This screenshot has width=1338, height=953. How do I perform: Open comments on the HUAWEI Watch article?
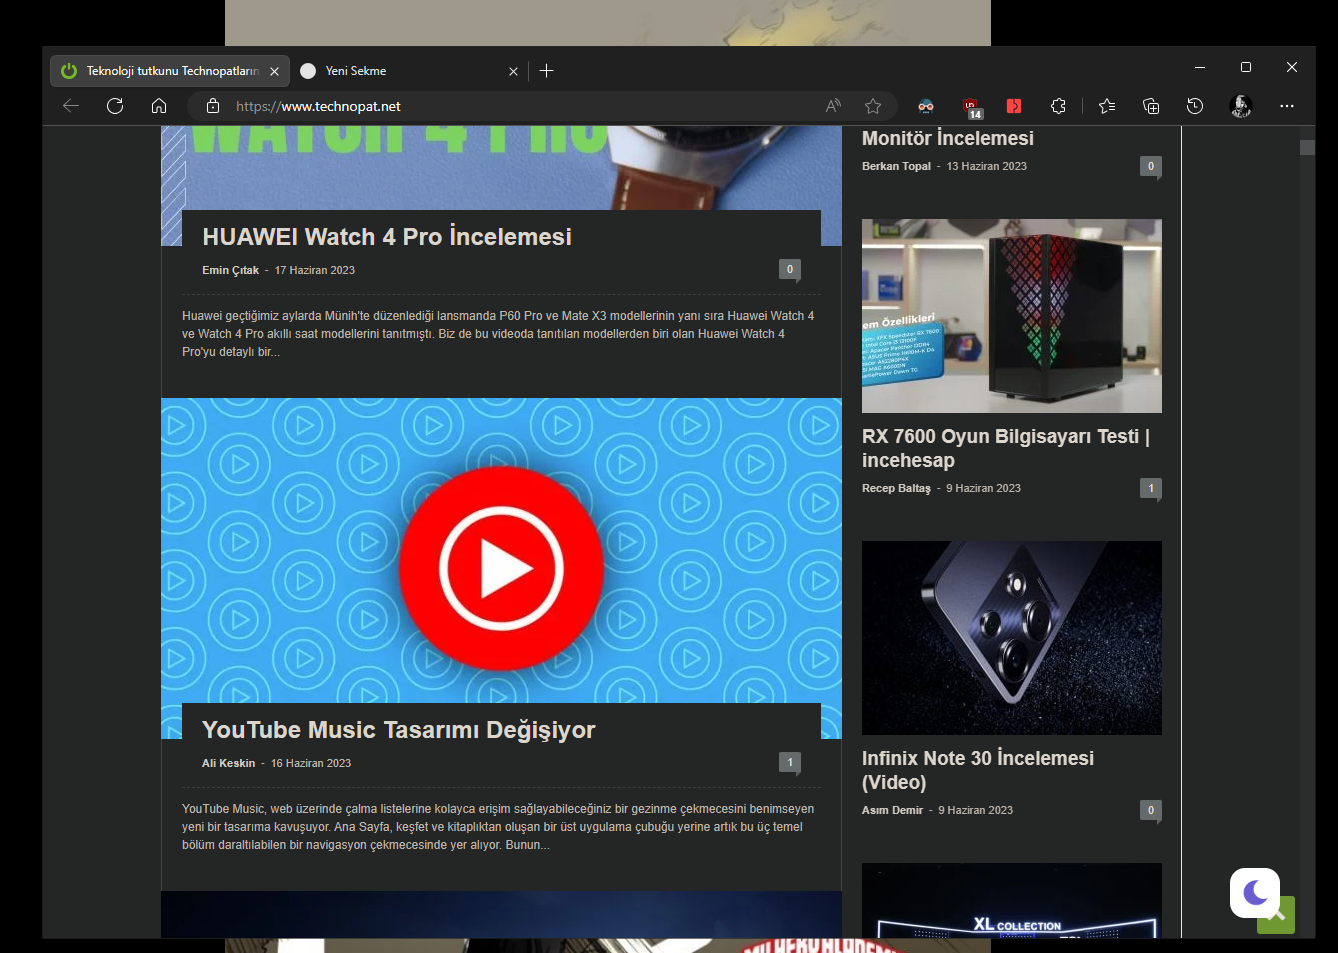[x=790, y=270]
